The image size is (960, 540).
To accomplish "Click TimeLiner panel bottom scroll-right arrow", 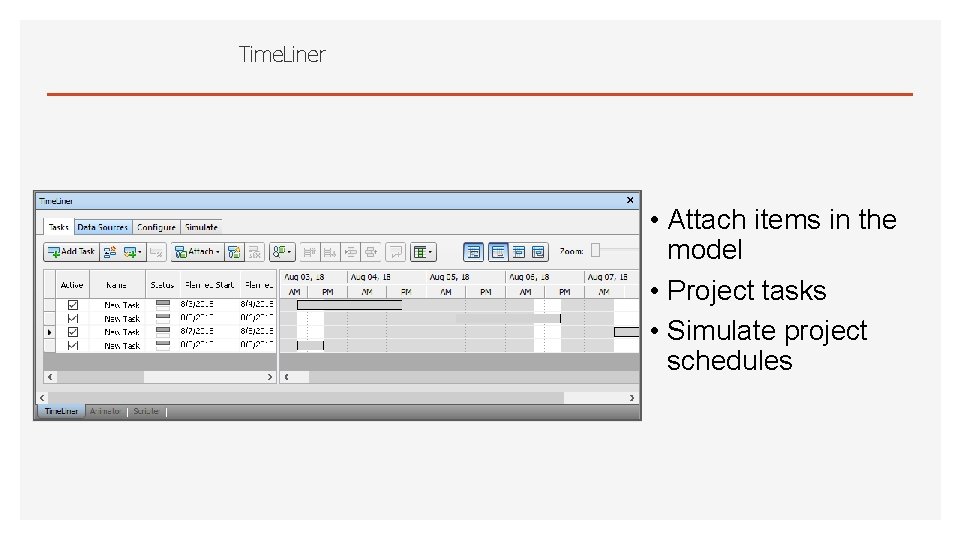I will pyautogui.click(x=632, y=398).
